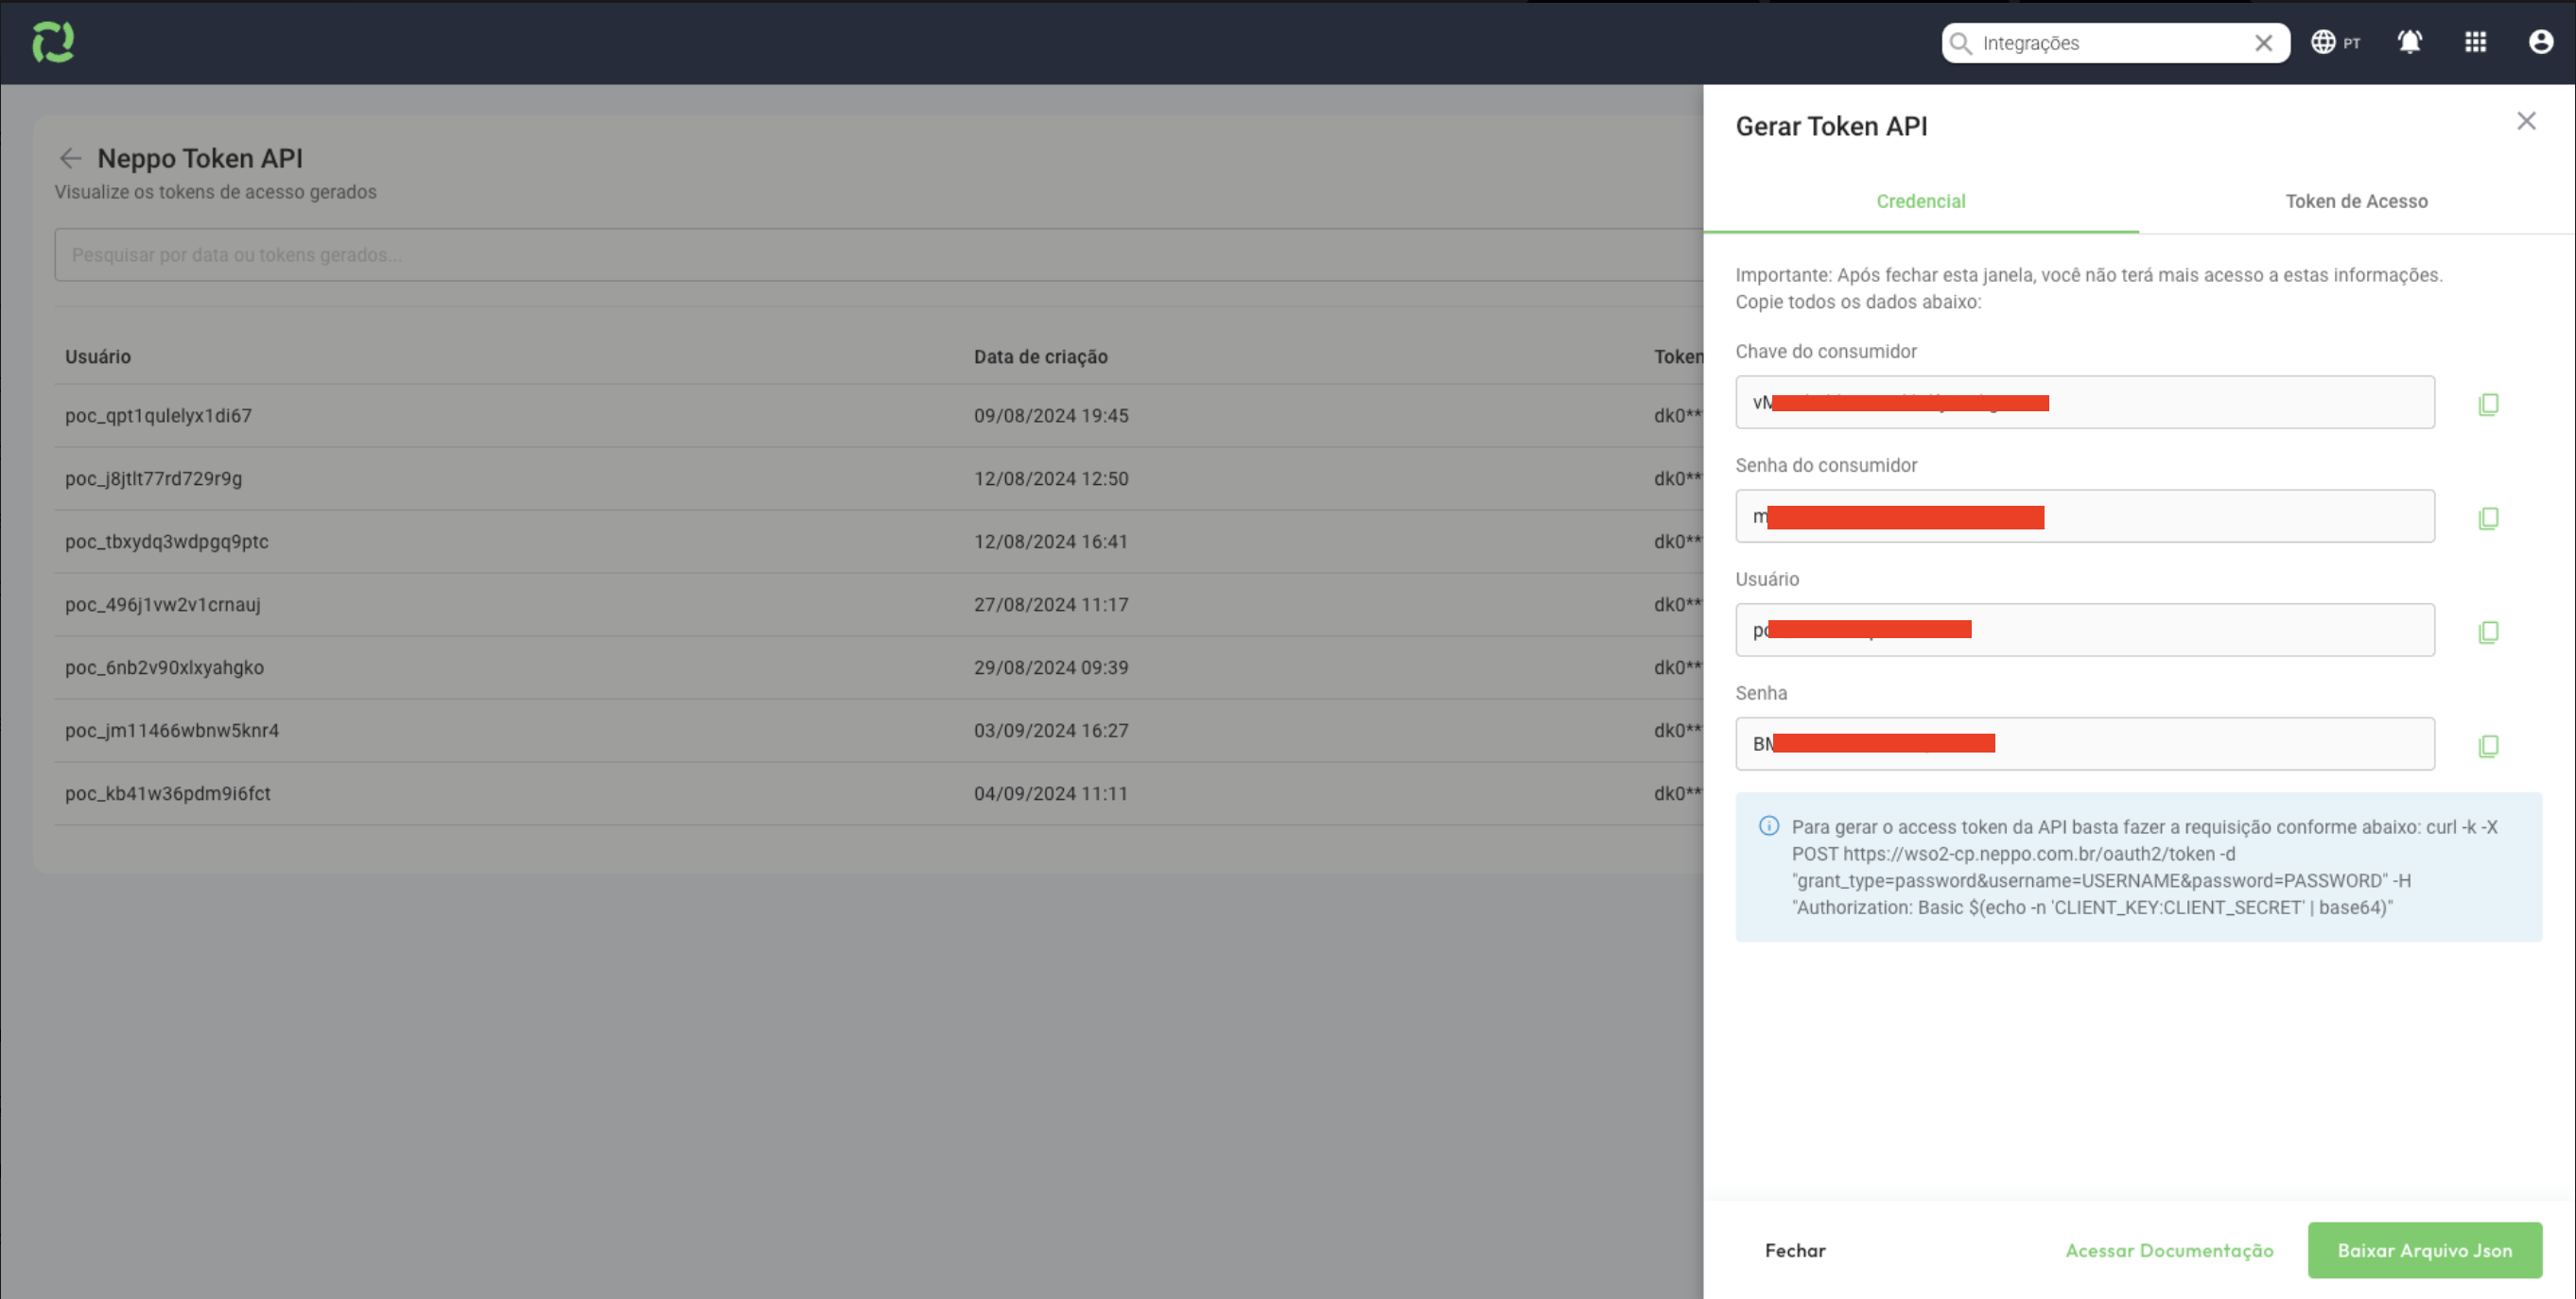The height and width of the screenshot is (1299, 2576).
Task: Switch to the Token de Acesso tab
Action: 2357,202
